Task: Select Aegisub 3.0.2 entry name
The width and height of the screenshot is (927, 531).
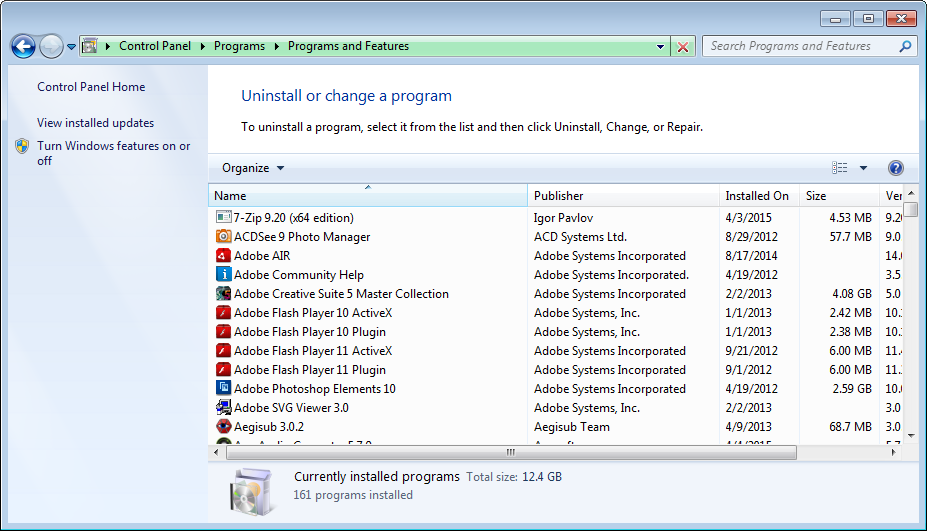Action: tap(269, 427)
